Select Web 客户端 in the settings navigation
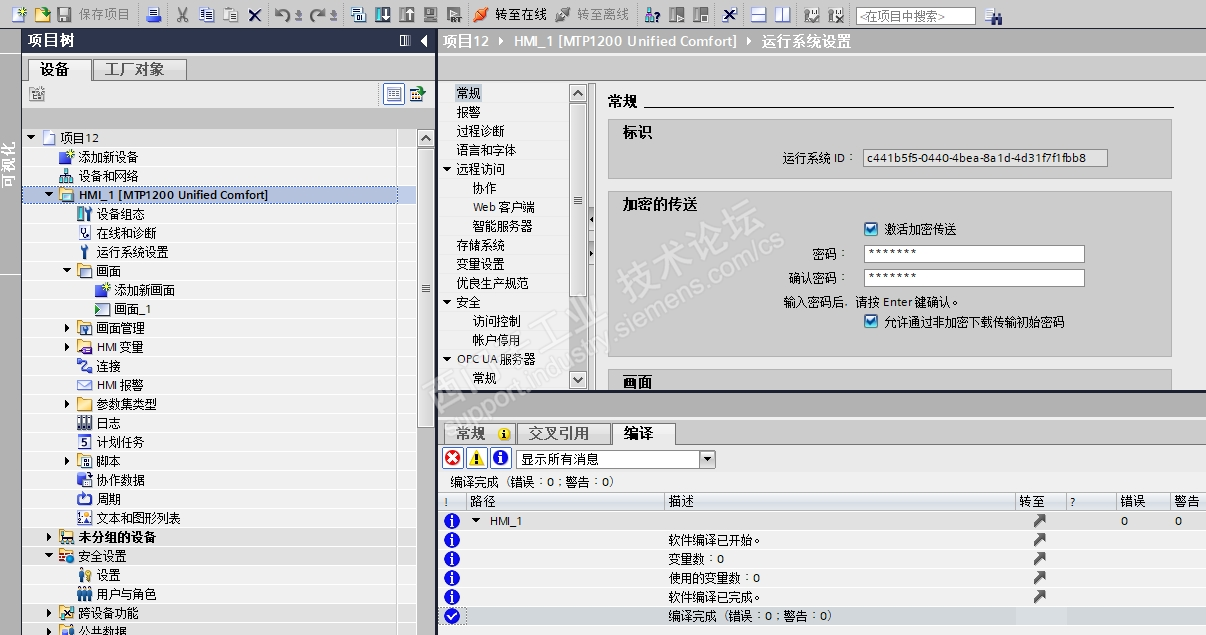Screen dimensions: 1206x635 click(x=503, y=207)
